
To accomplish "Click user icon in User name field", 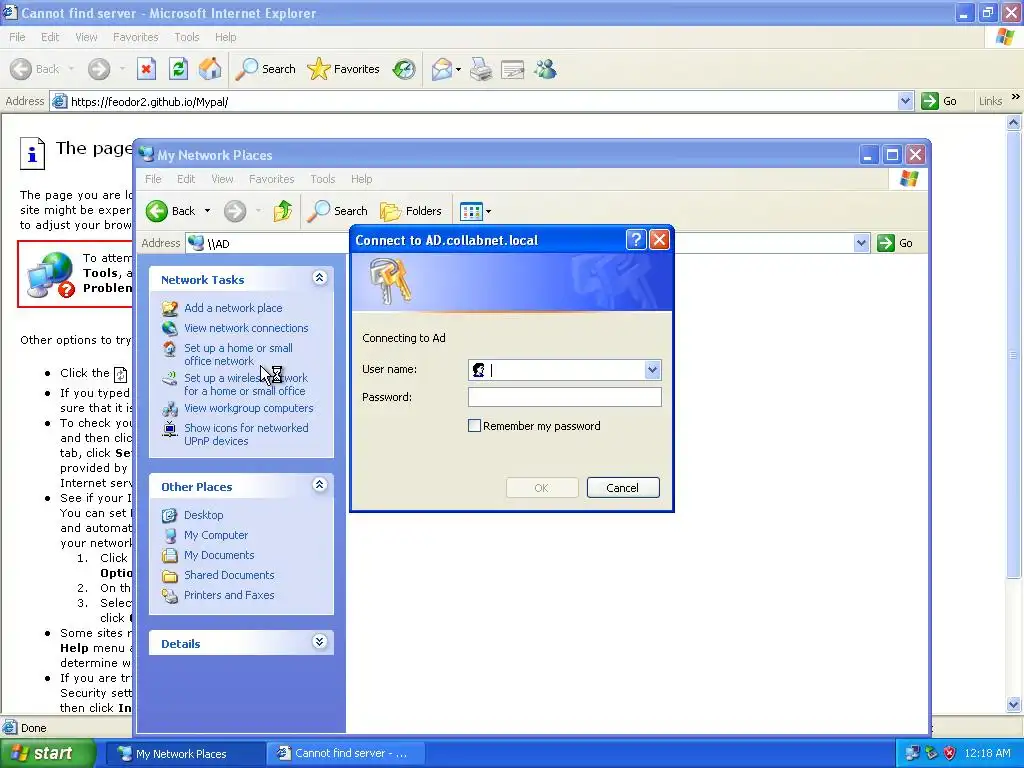I will click(x=479, y=370).
